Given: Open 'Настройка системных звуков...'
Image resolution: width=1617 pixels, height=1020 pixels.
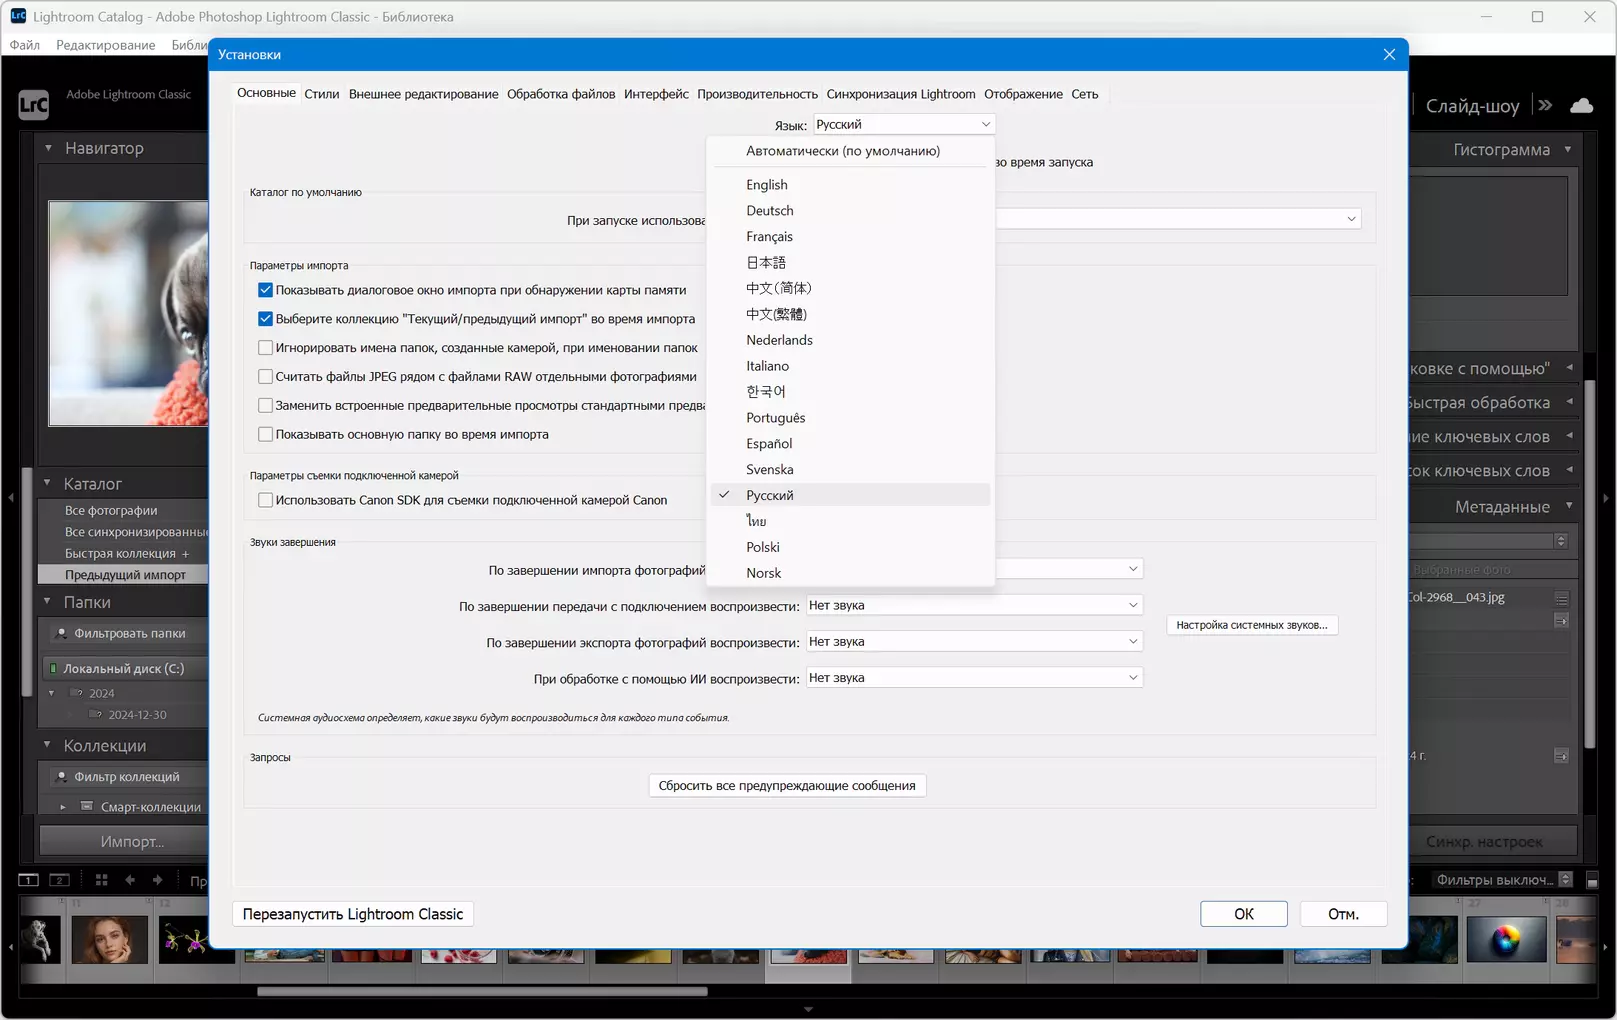Looking at the screenshot, I should click(x=1252, y=625).
